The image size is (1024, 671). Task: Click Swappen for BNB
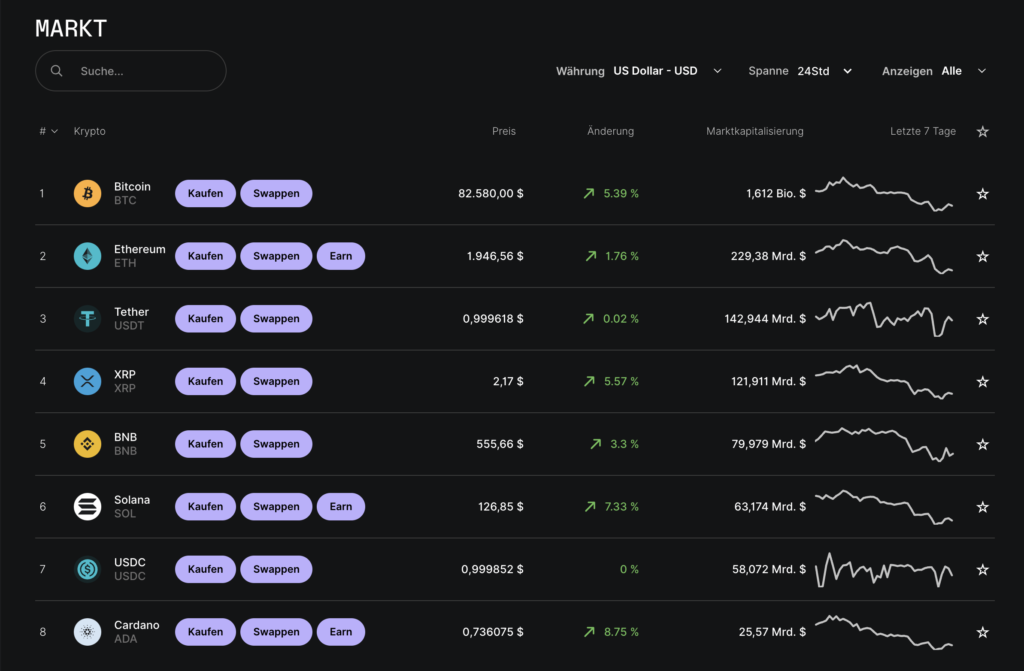click(276, 444)
